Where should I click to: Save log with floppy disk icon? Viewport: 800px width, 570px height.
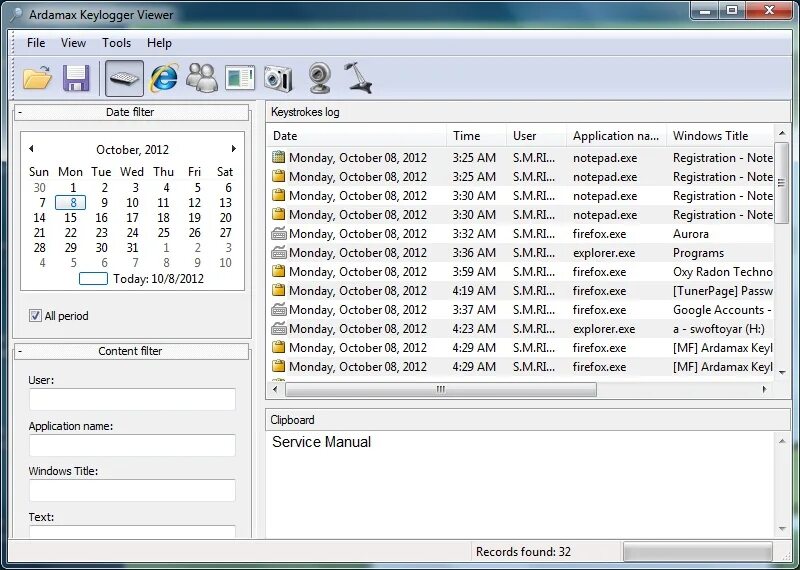(x=76, y=79)
